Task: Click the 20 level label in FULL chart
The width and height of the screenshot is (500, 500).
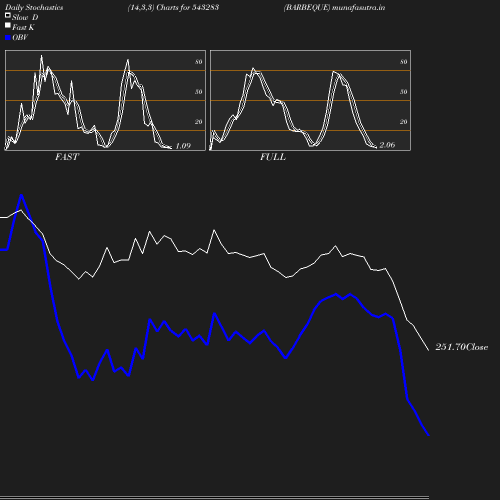Action: tap(404, 122)
